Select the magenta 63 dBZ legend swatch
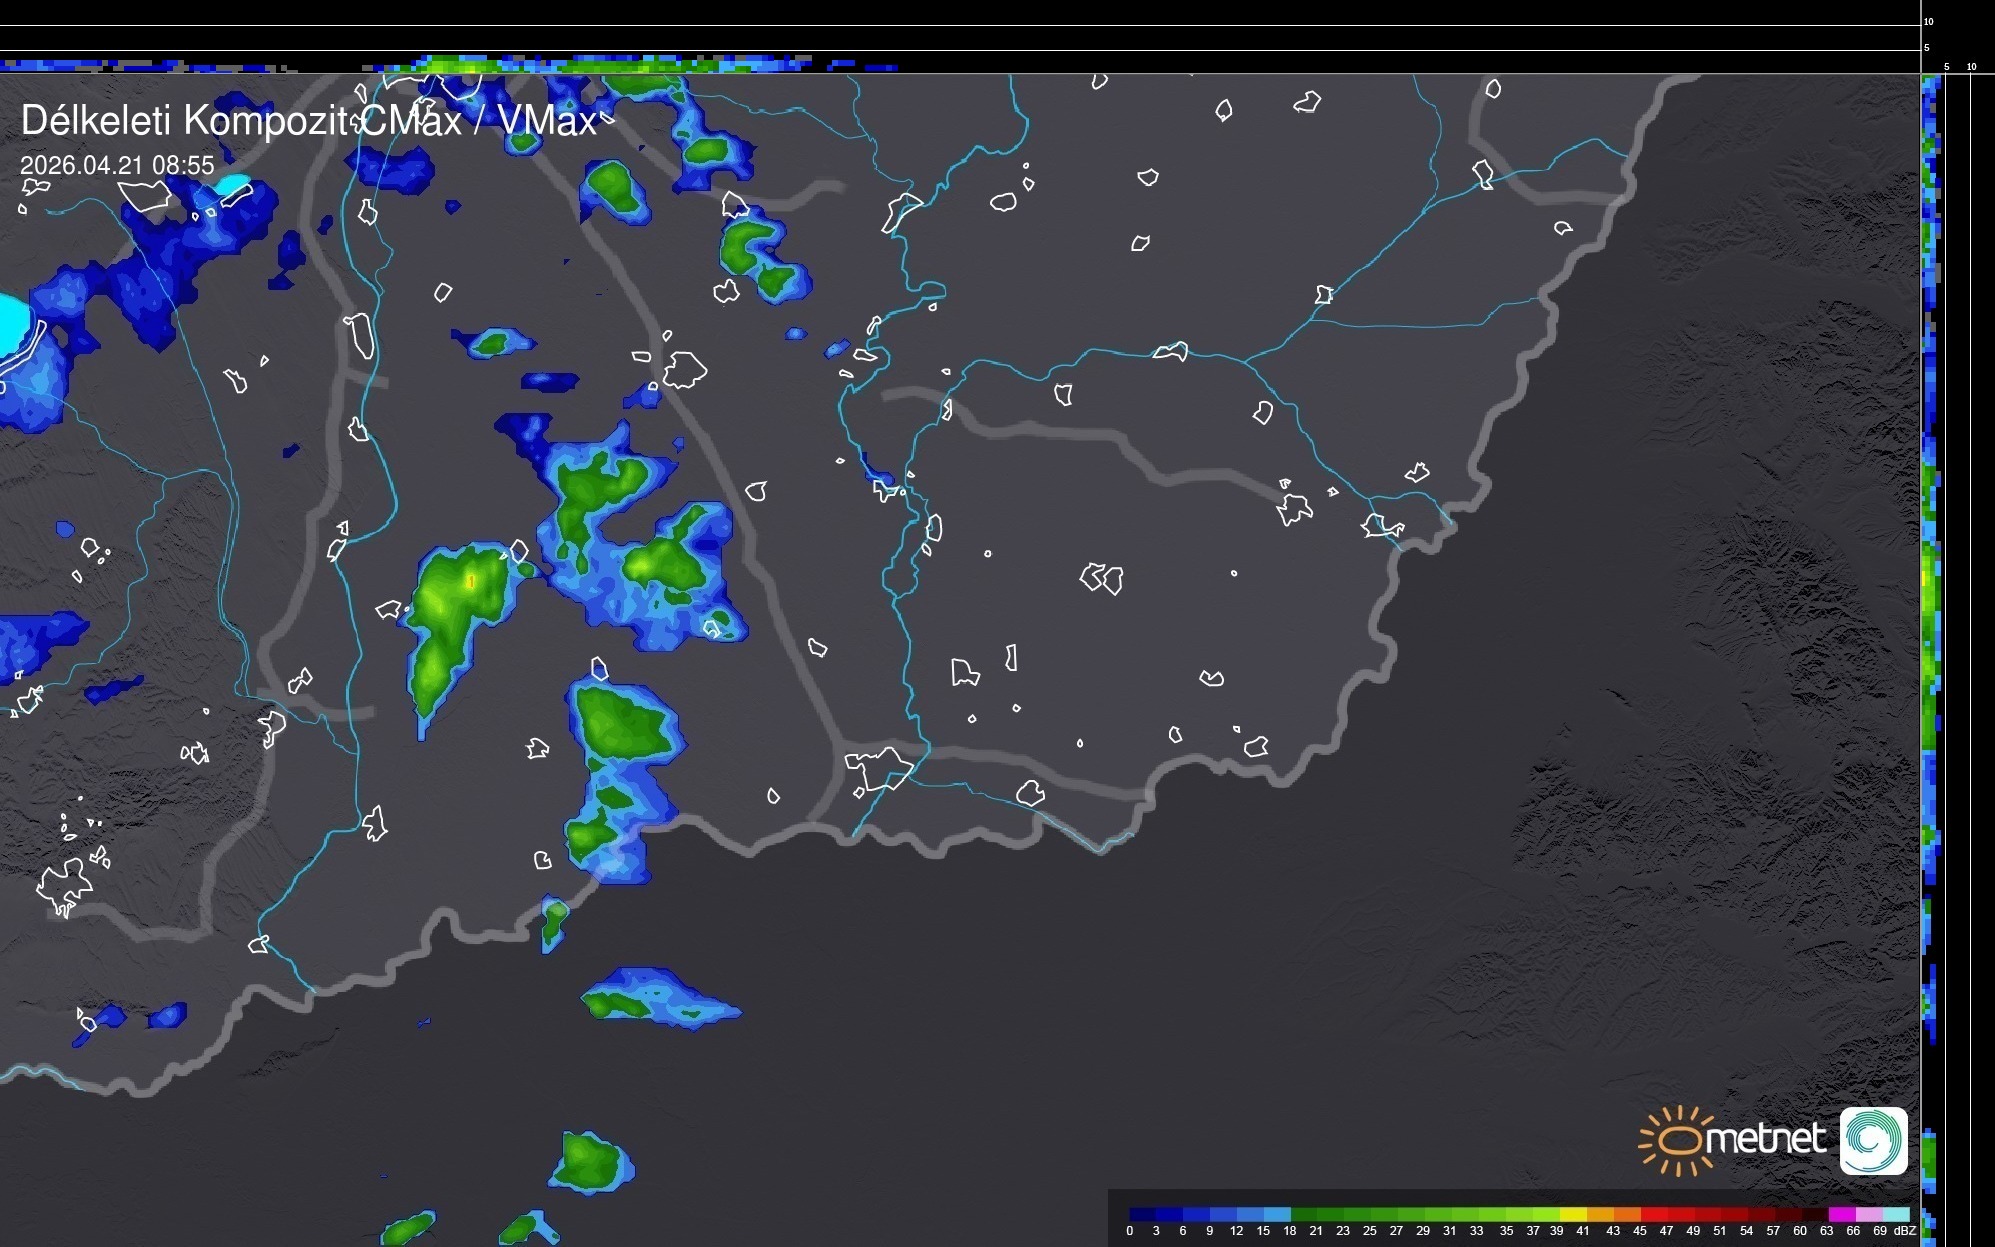This screenshot has width=1995, height=1247. point(1842,1214)
